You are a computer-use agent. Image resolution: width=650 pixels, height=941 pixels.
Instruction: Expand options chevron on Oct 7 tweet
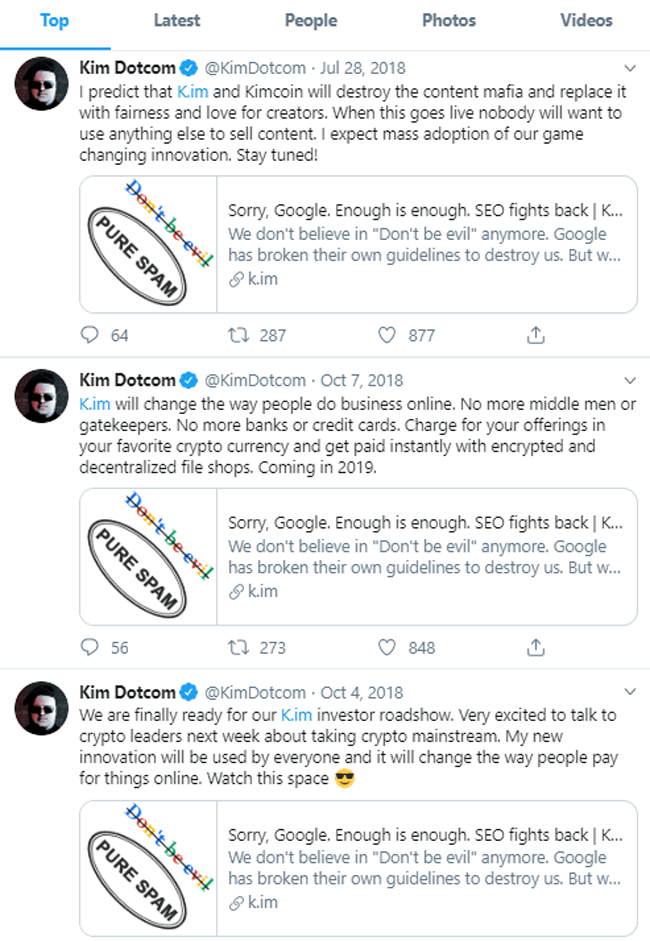tap(630, 380)
